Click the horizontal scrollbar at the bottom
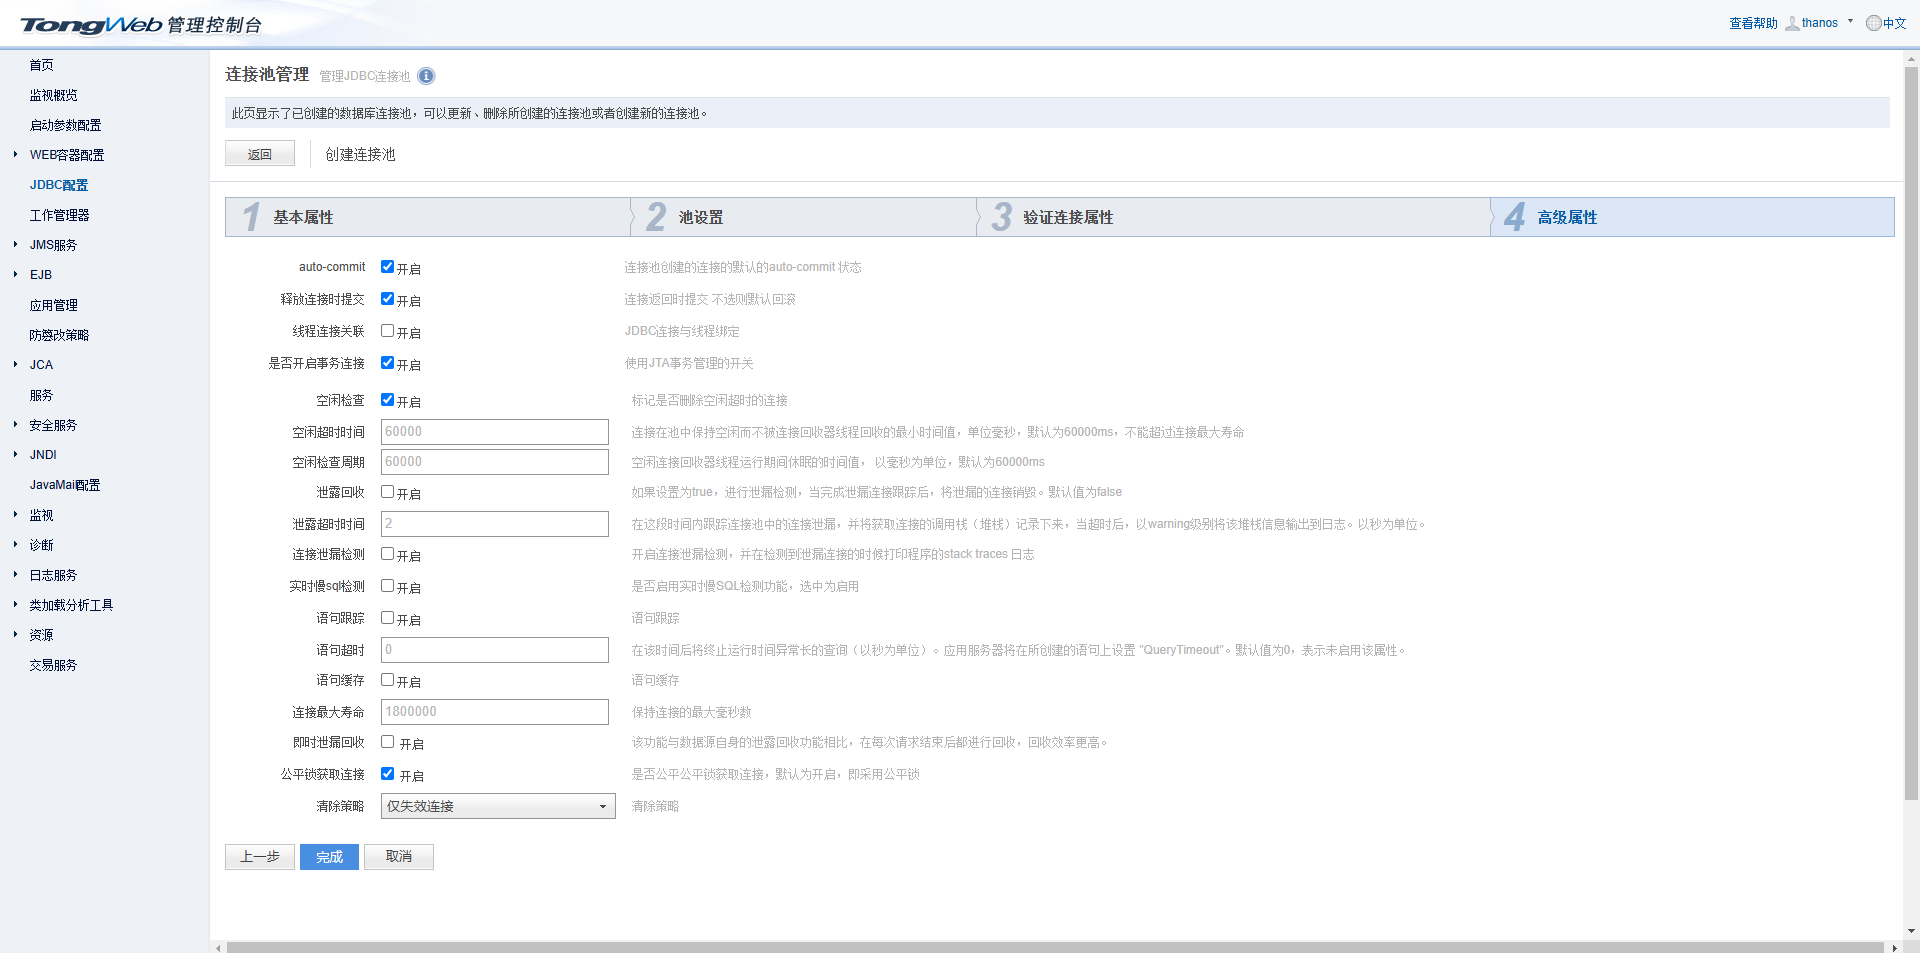This screenshot has width=1920, height=953. point(1055,947)
